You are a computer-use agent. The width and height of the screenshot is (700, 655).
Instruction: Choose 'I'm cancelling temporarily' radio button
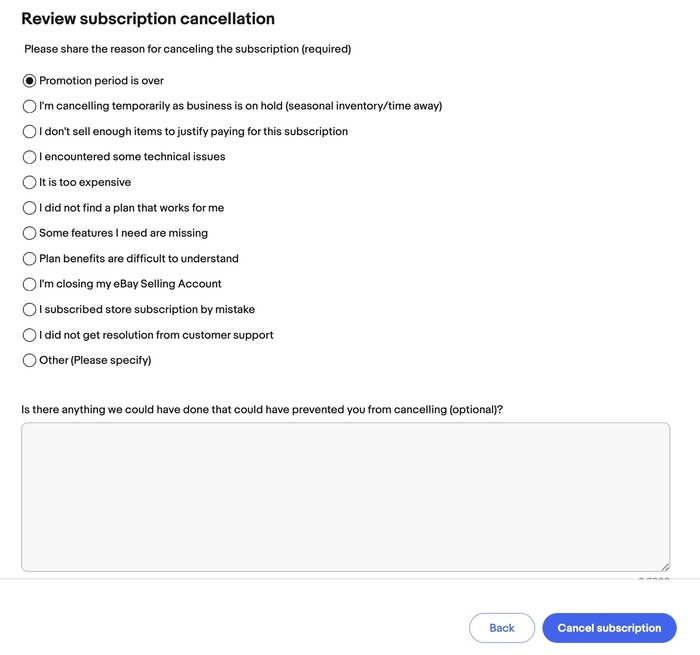pos(30,106)
